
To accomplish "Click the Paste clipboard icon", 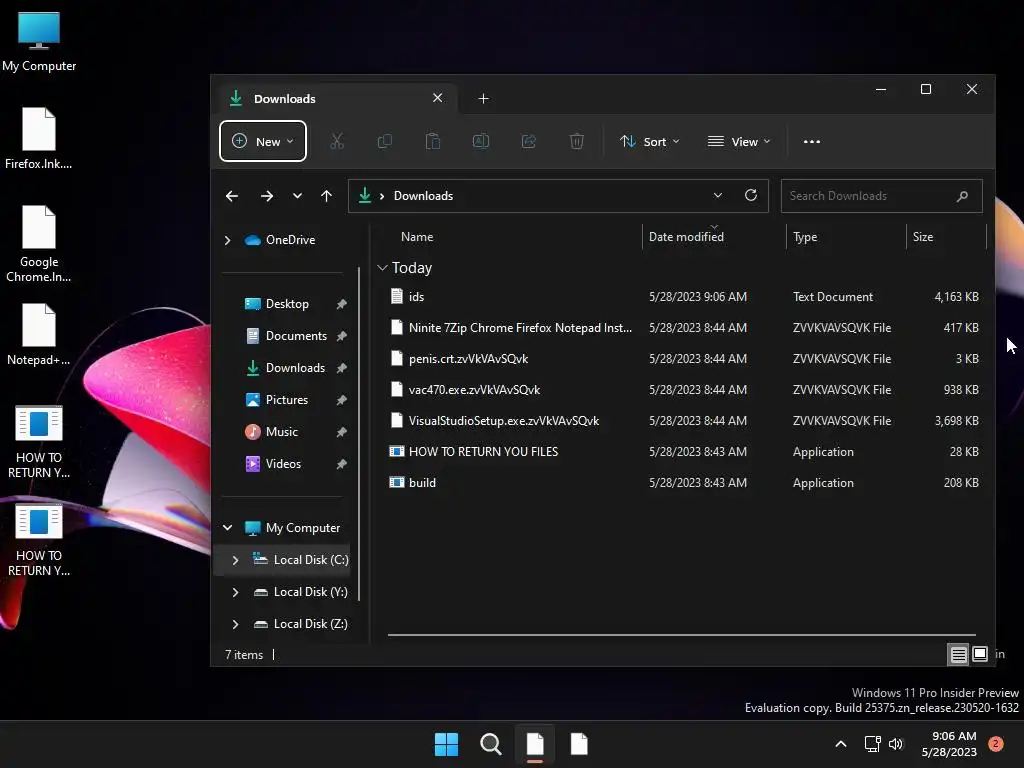I will click(433, 141).
